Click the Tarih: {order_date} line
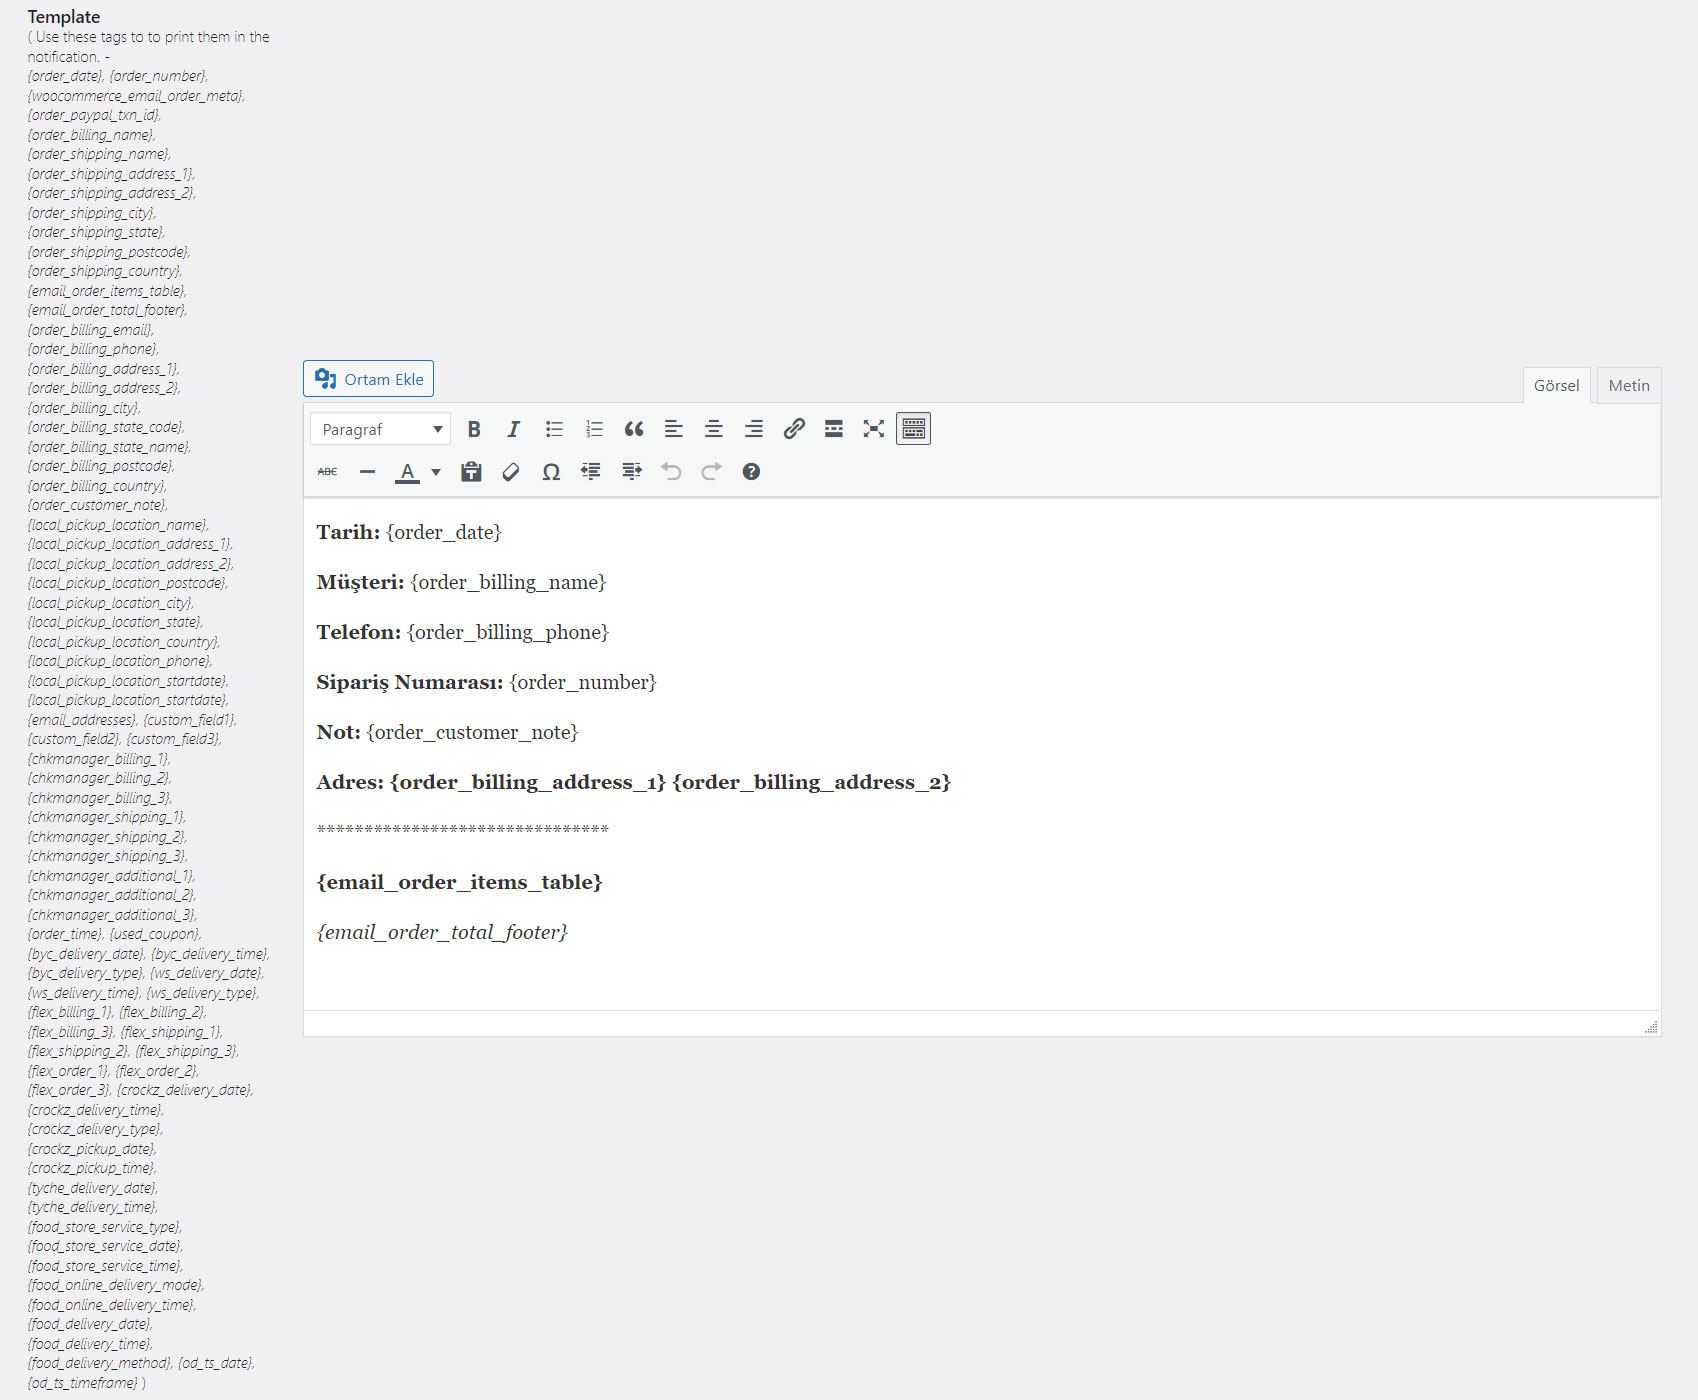This screenshot has height=1400, width=1698. coord(409,532)
